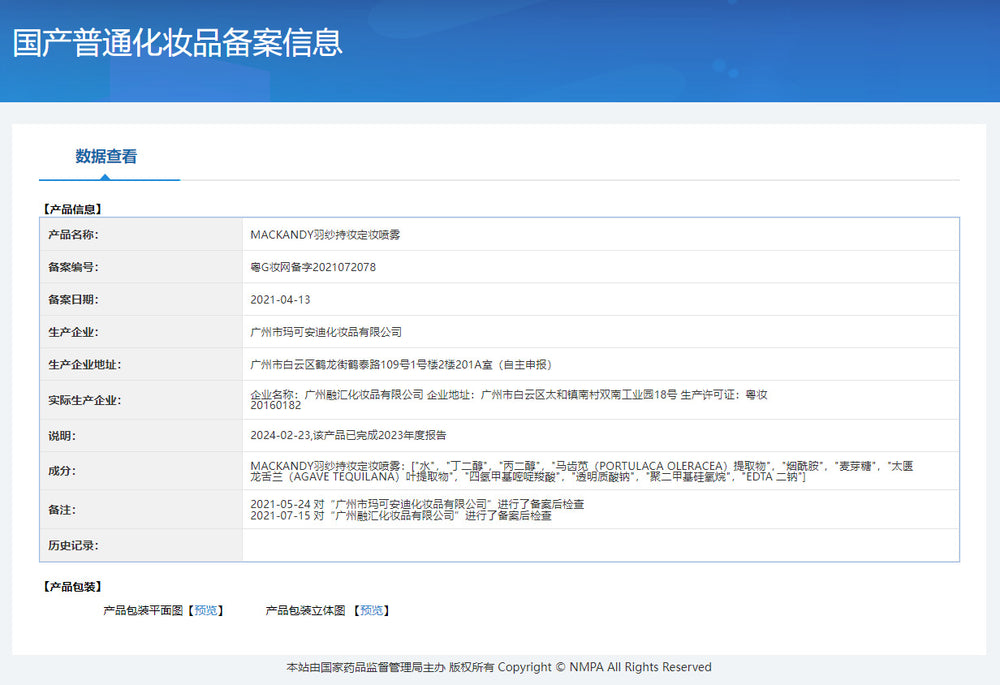Click the 备案日期 row label
Viewport: 1000px width, 685px height.
click(73, 300)
